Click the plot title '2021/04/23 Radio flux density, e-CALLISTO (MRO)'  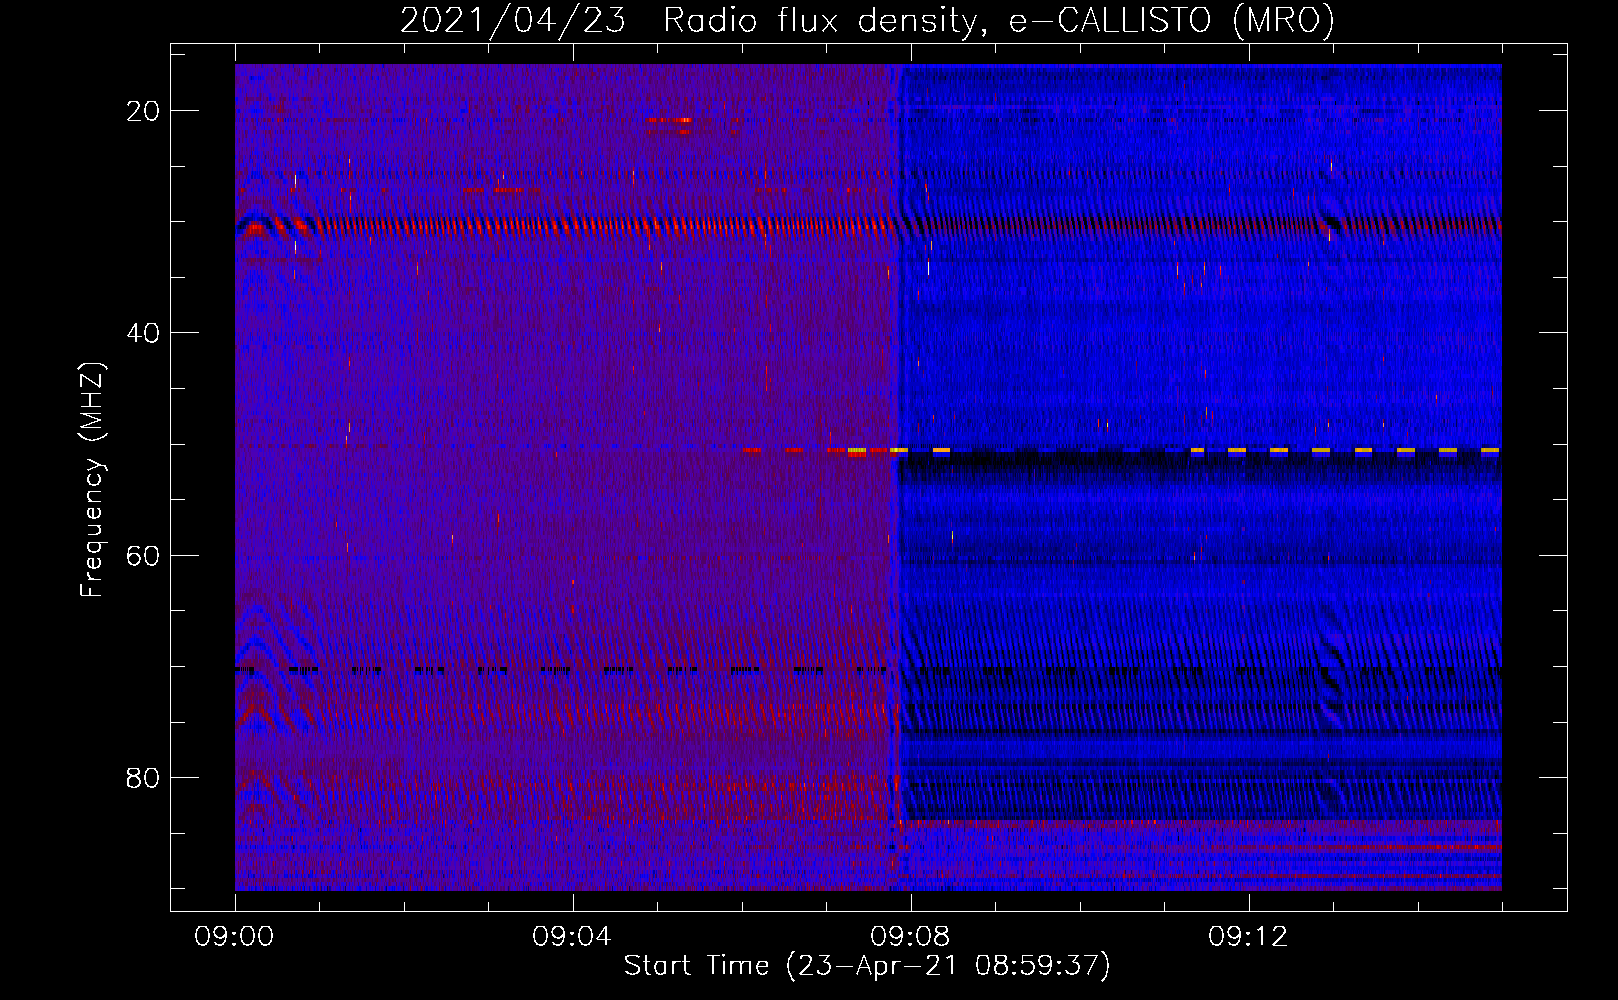(867, 21)
